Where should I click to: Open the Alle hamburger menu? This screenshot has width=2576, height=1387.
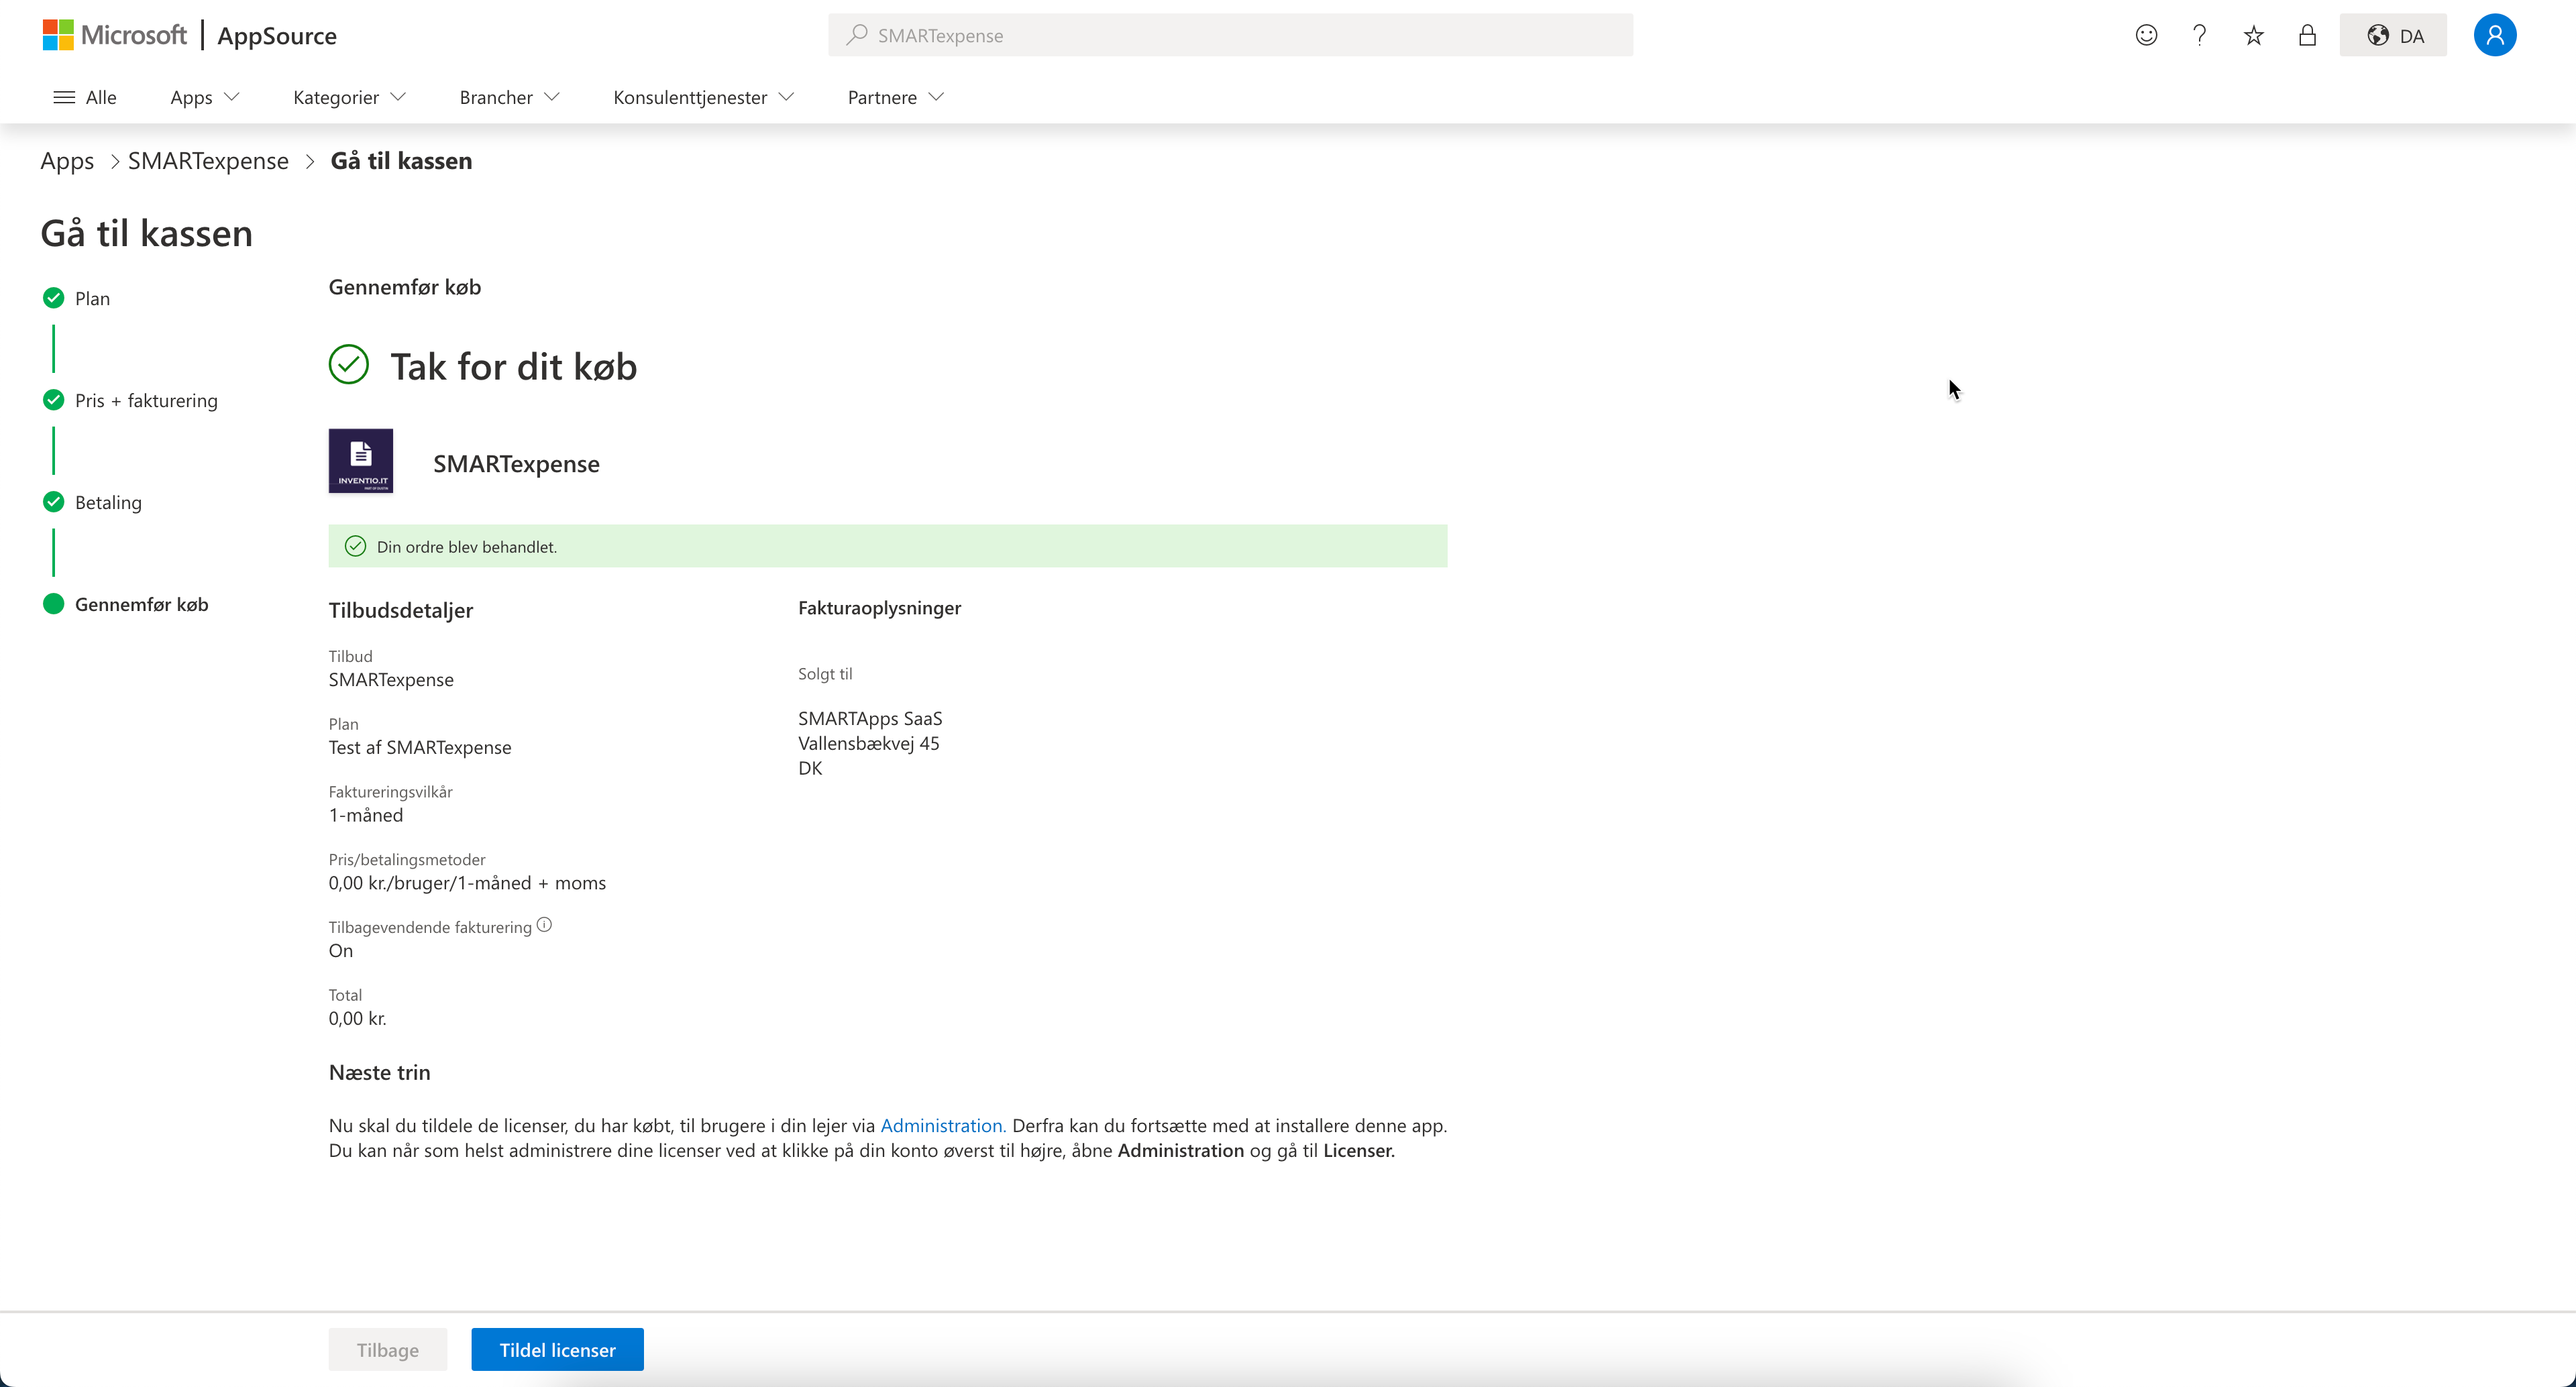click(85, 97)
